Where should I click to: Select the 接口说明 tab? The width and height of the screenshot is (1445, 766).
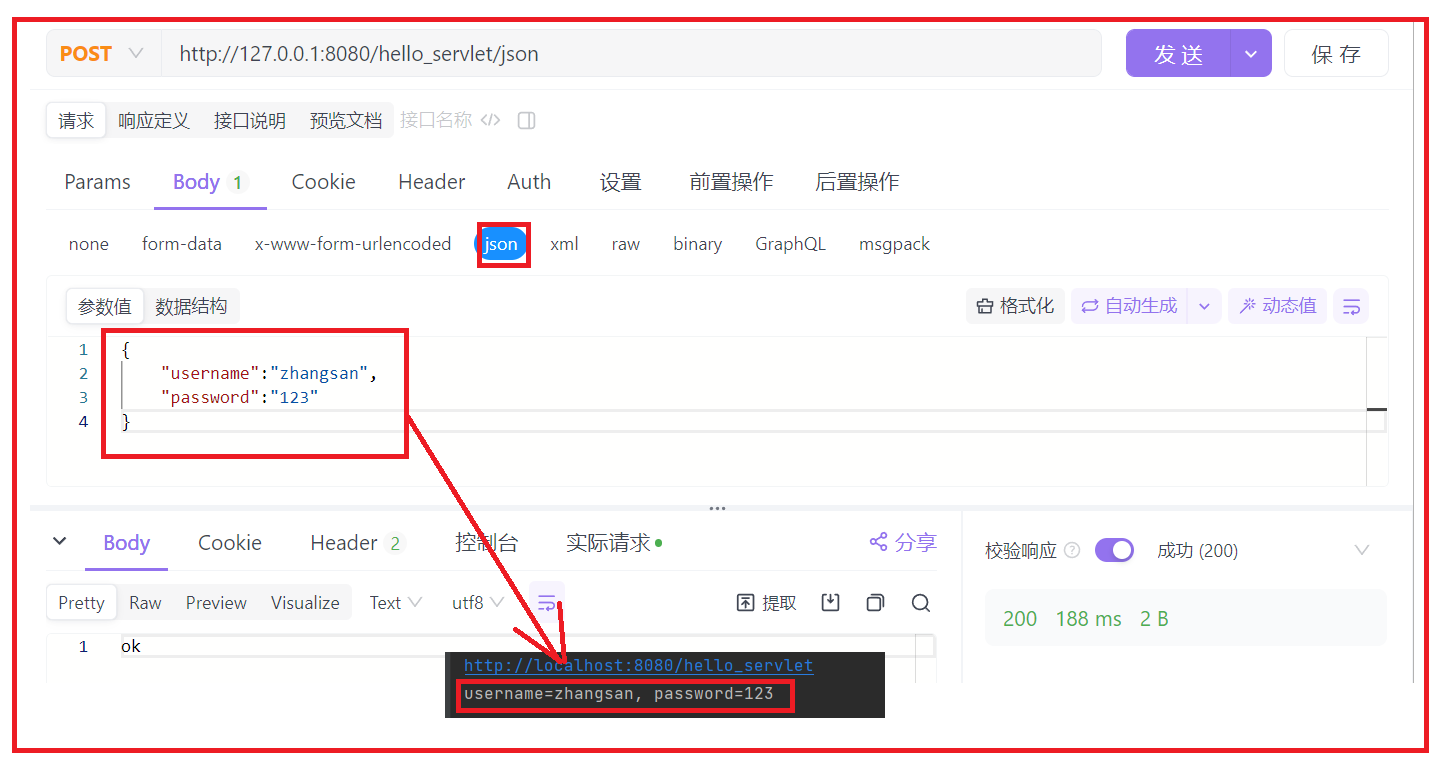[x=250, y=120]
